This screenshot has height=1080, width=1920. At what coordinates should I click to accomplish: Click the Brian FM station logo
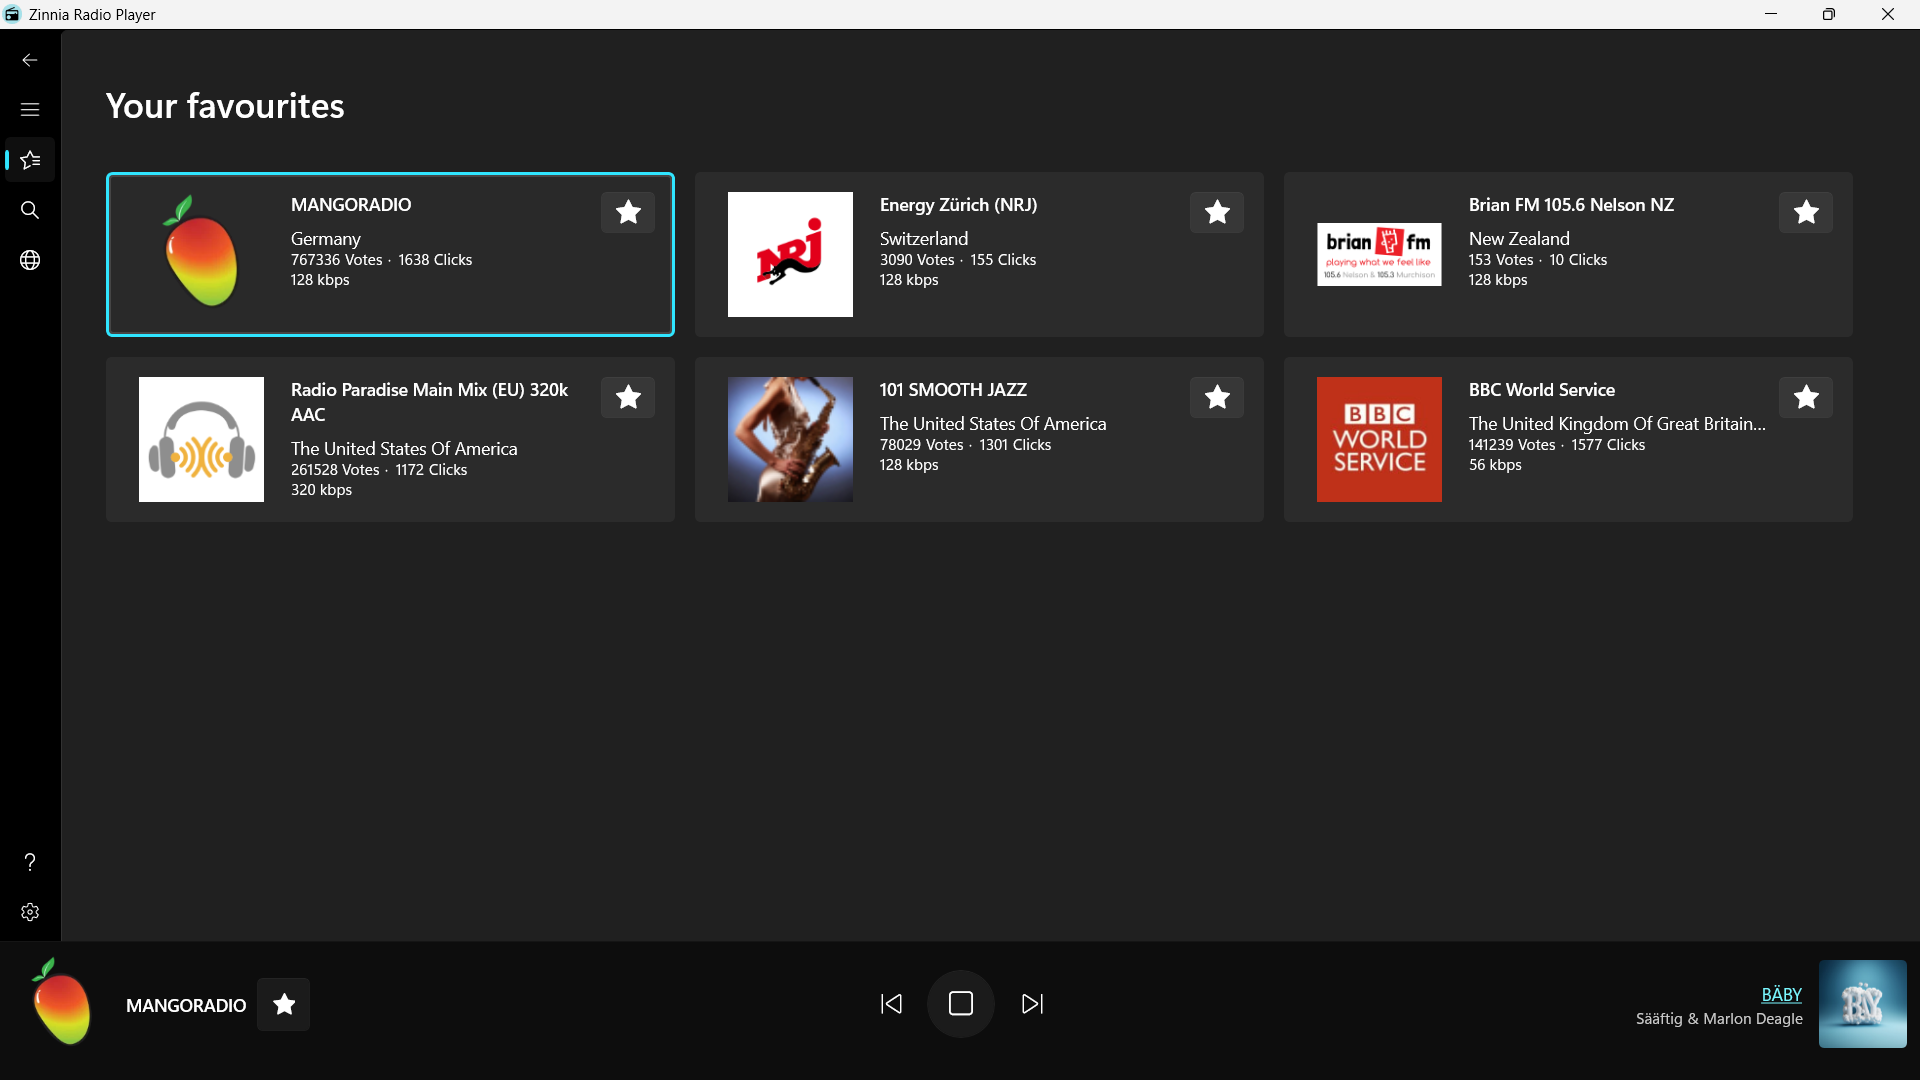point(1379,254)
